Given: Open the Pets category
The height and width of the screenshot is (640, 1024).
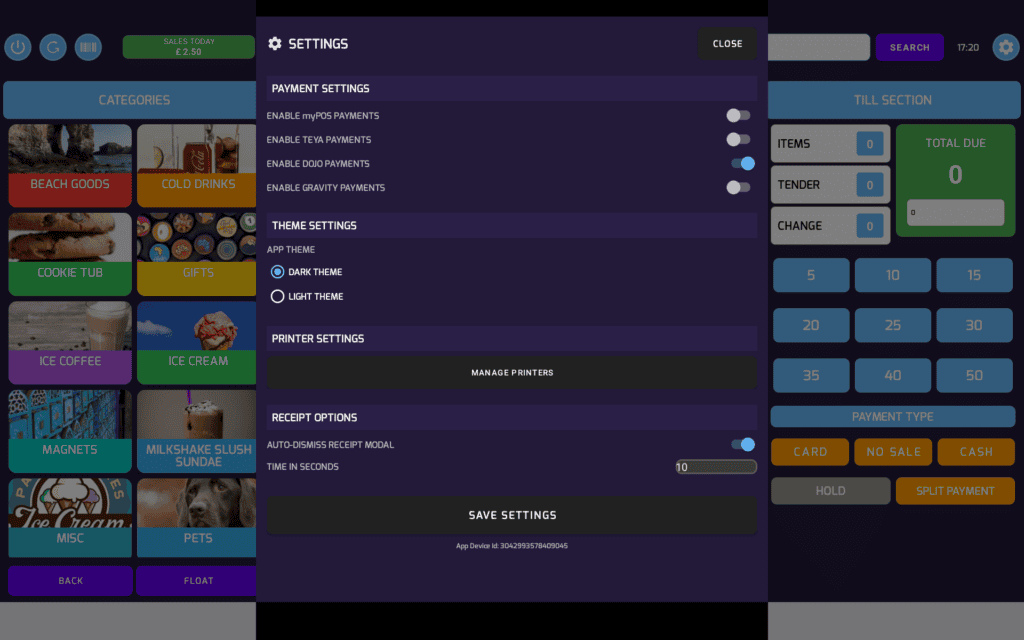Looking at the screenshot, I should pyautogui.click(x=197, y=518).
